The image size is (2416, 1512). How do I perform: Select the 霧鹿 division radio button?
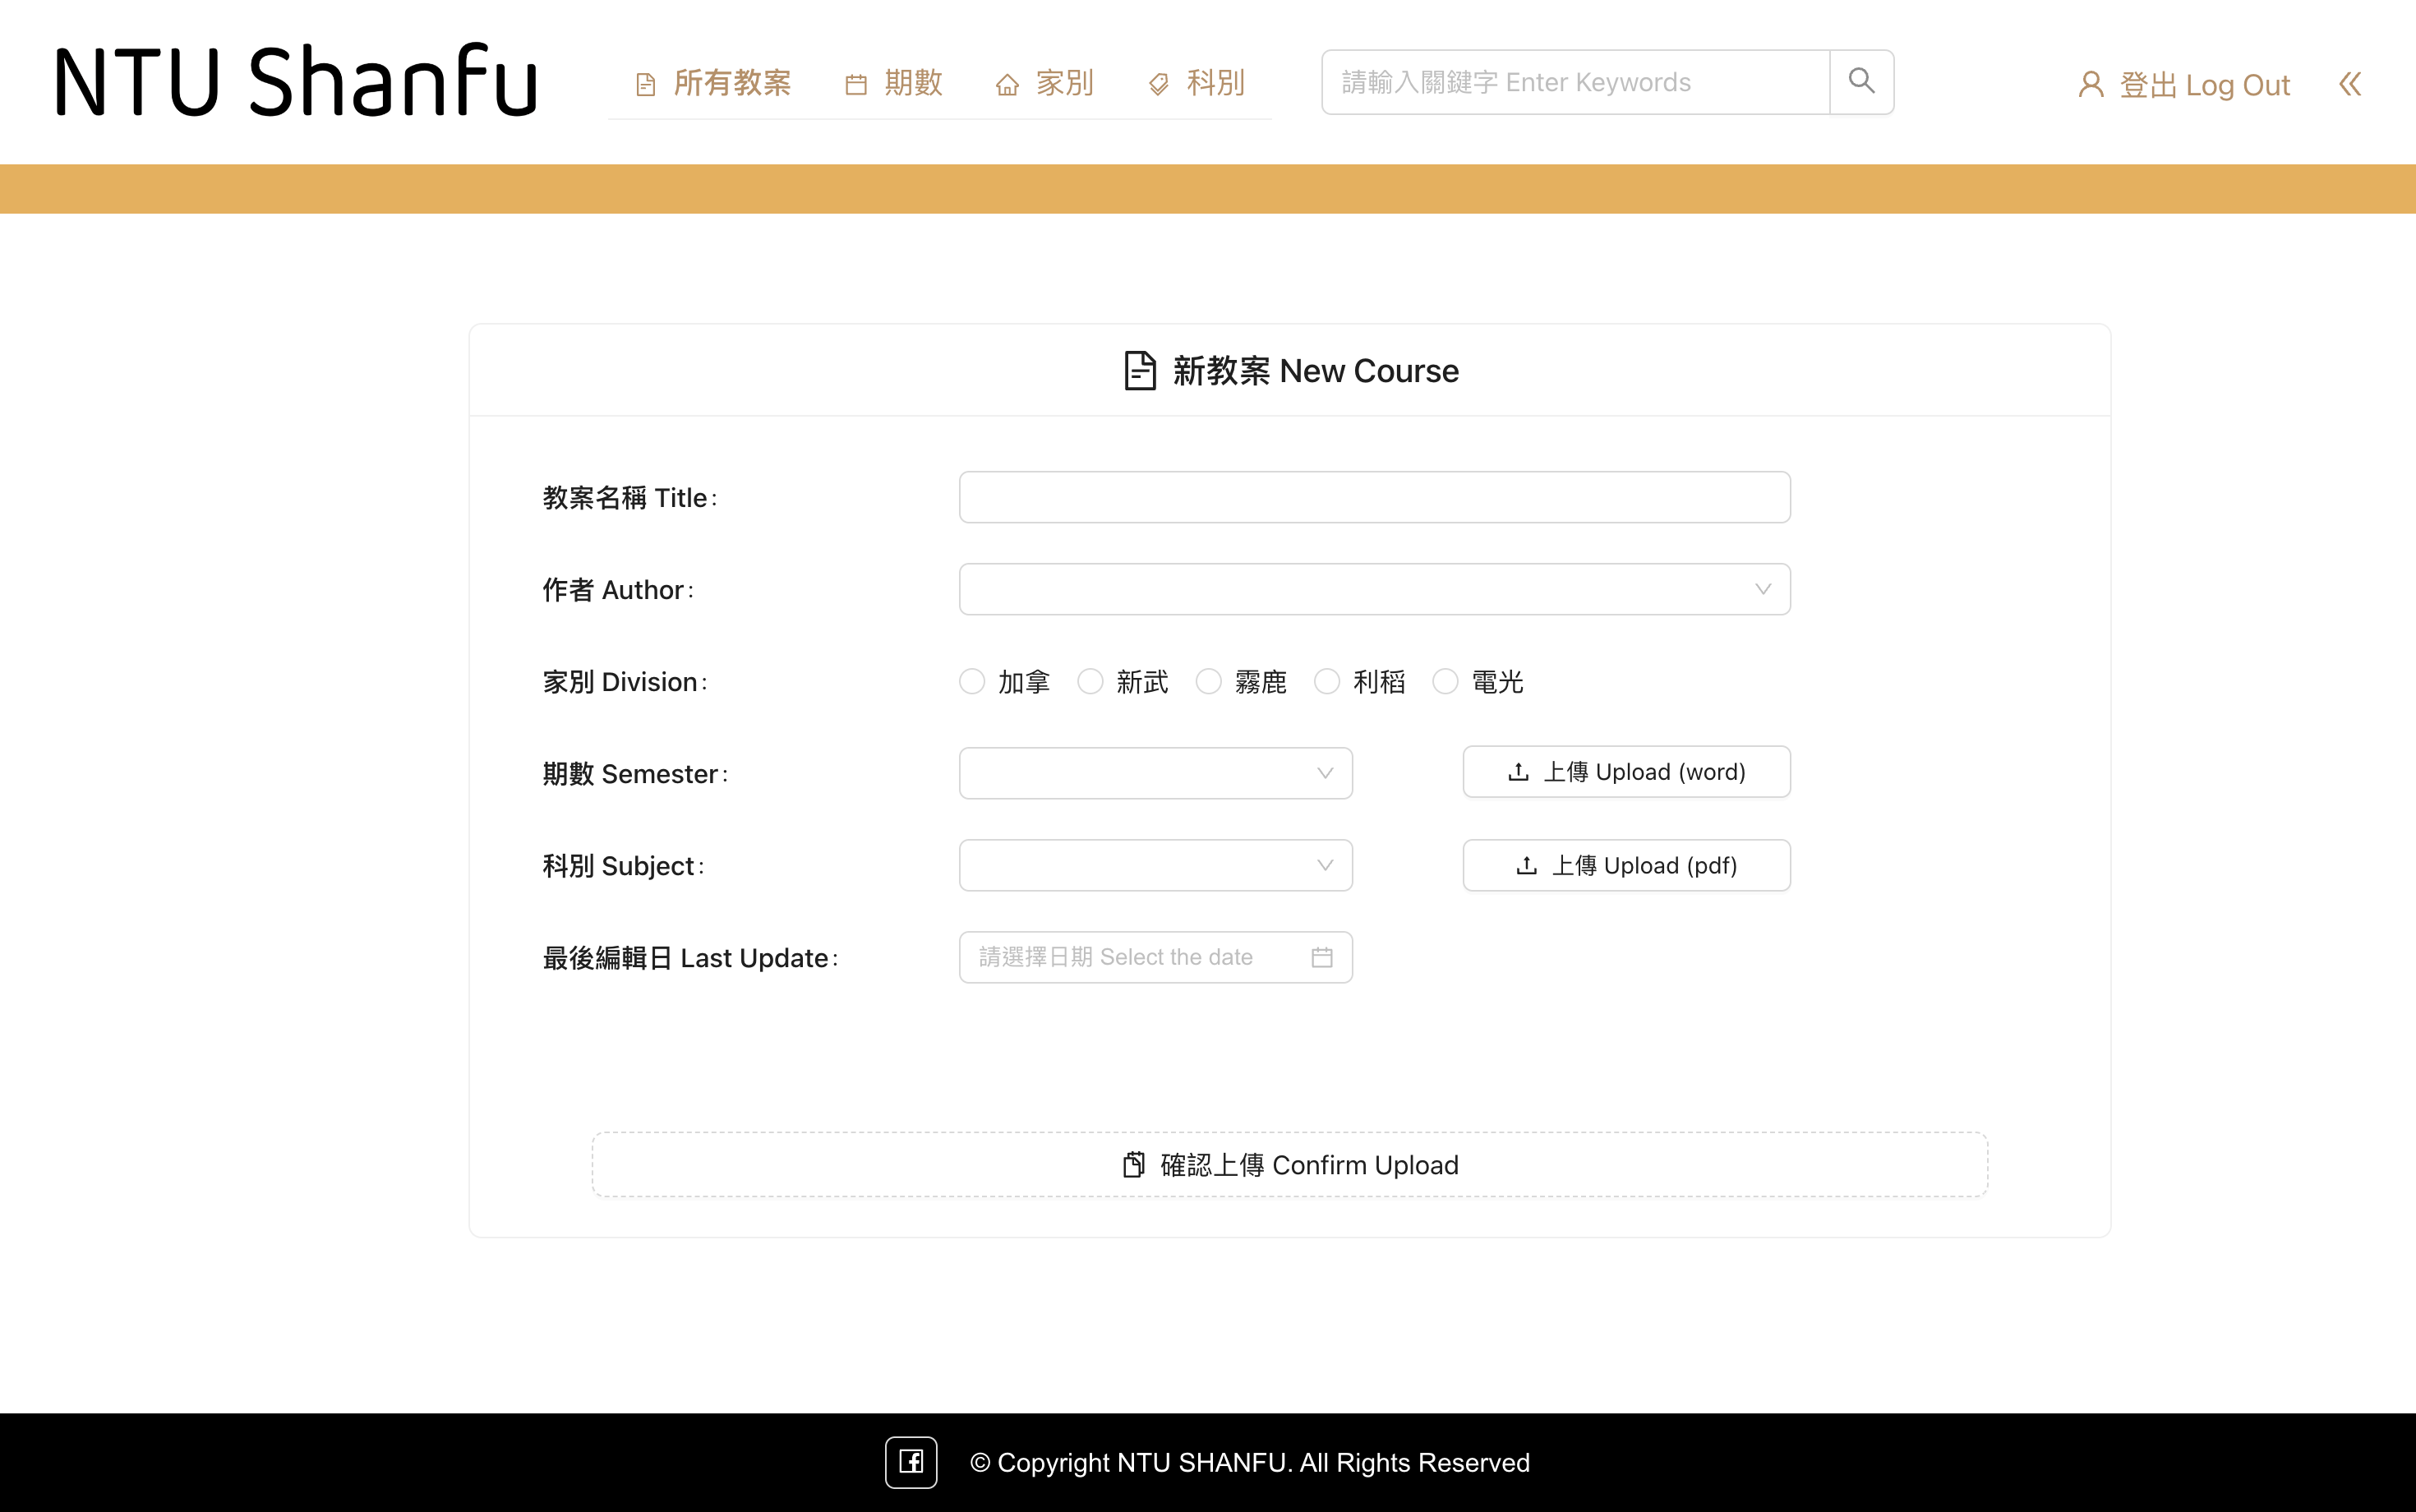pyautogui.click(x=1208, y=682)
